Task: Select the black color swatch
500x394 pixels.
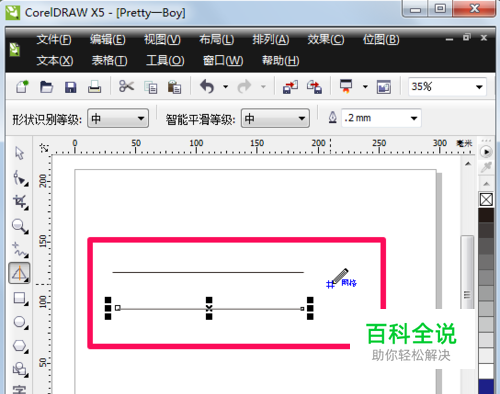Action: 486,215
